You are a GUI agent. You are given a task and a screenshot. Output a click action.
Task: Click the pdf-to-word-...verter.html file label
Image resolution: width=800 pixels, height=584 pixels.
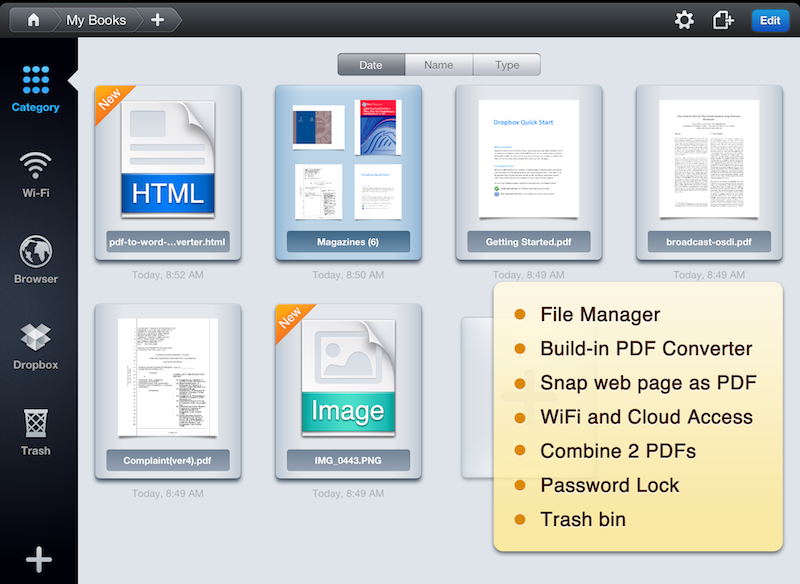point(167,242)
